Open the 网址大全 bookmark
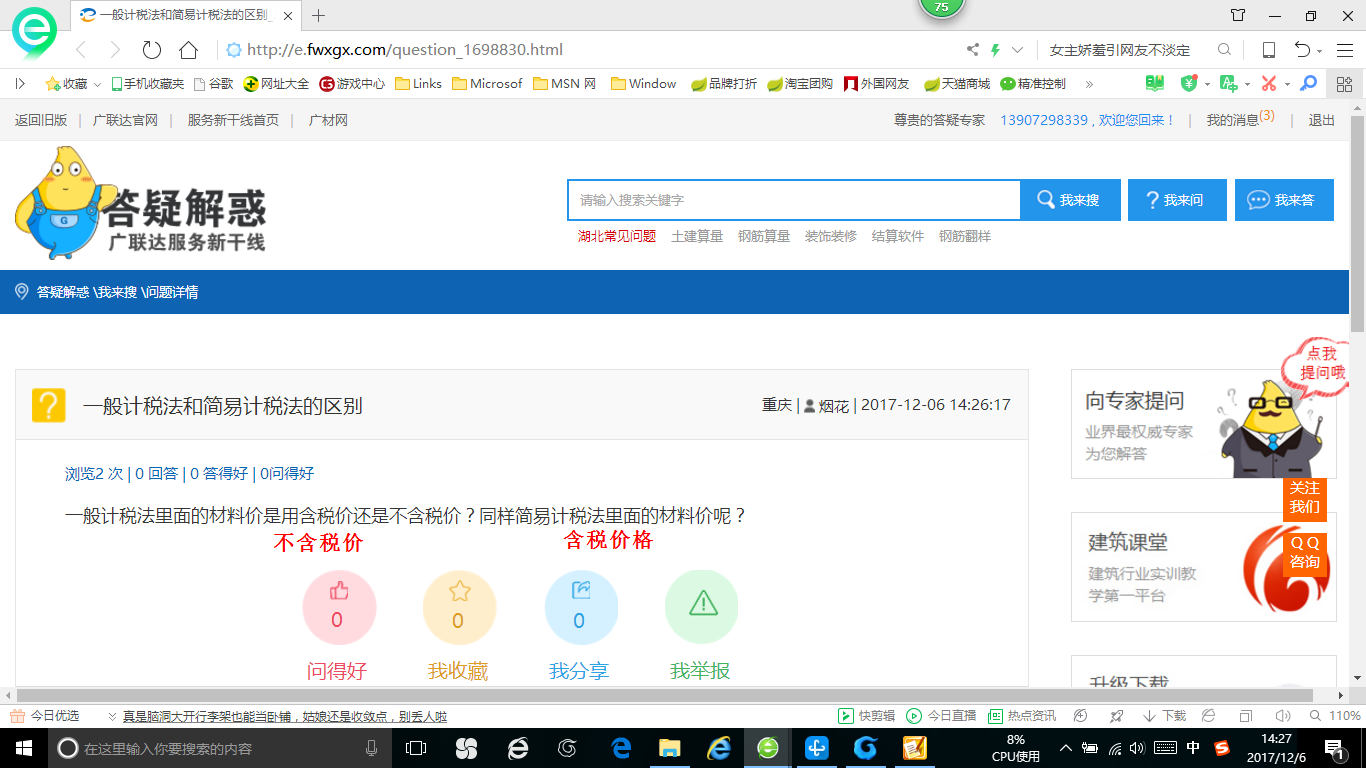Image resolution: width=1366 pixels, height=768 pixels. pyautogui.click(x=277, y=84)
